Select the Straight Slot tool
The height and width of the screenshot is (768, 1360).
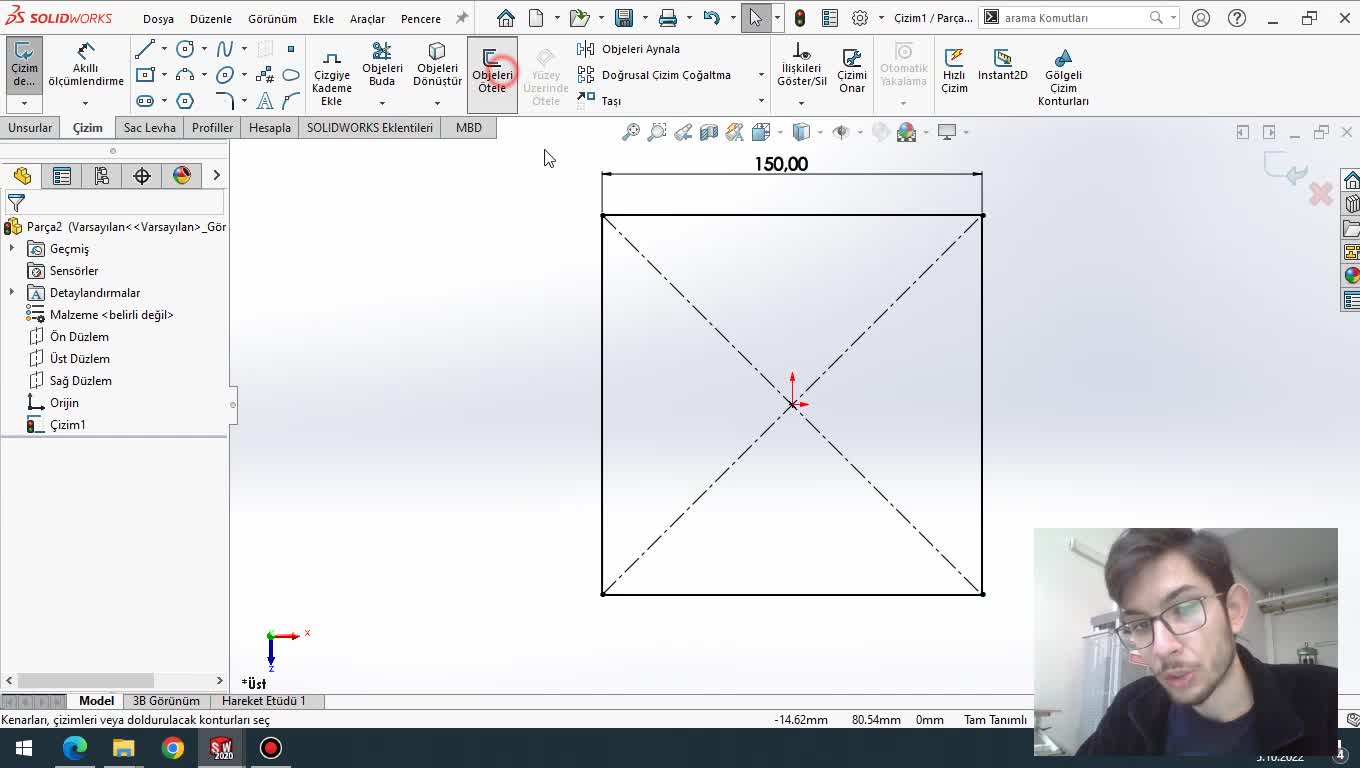pyautogui.click(x=145, y=101)
